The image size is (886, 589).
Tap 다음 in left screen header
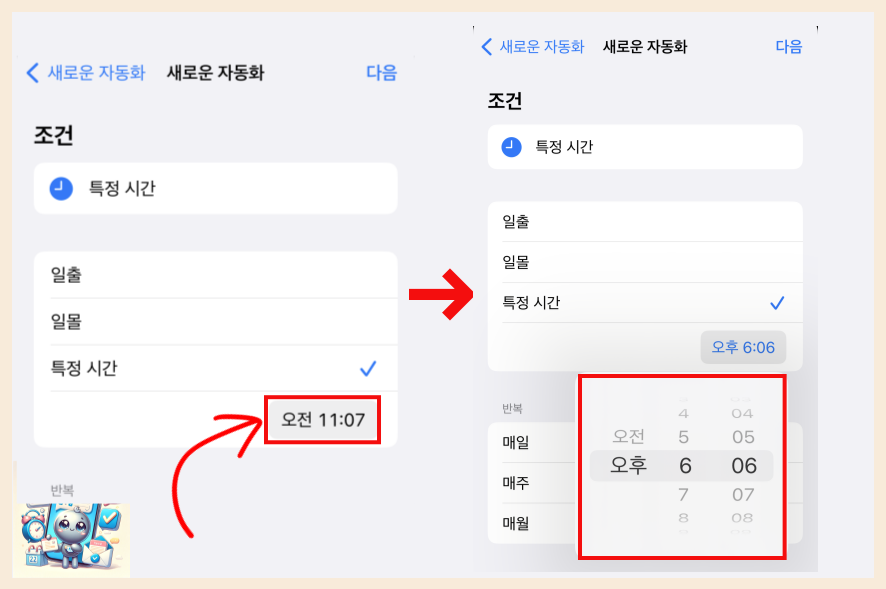[381, 72]
